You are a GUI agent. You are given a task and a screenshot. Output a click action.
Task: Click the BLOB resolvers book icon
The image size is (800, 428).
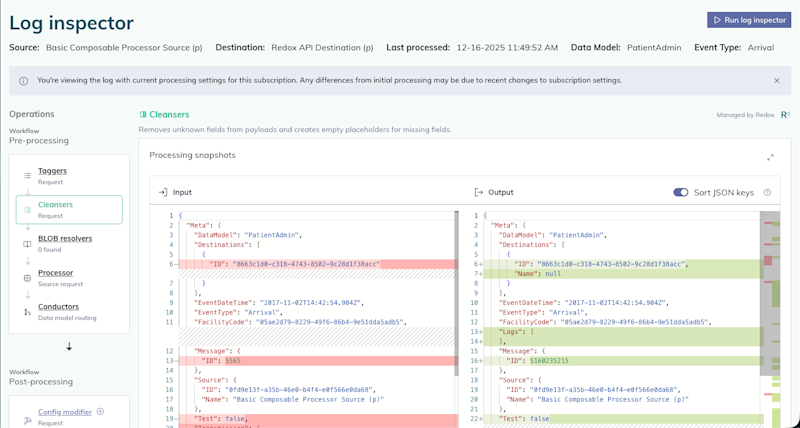[27, 244]
